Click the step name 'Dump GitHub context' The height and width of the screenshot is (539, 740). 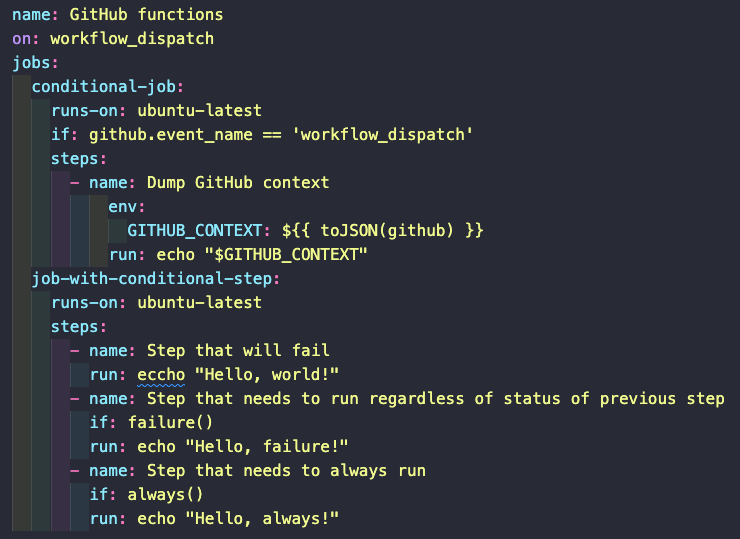coord(238,183)
